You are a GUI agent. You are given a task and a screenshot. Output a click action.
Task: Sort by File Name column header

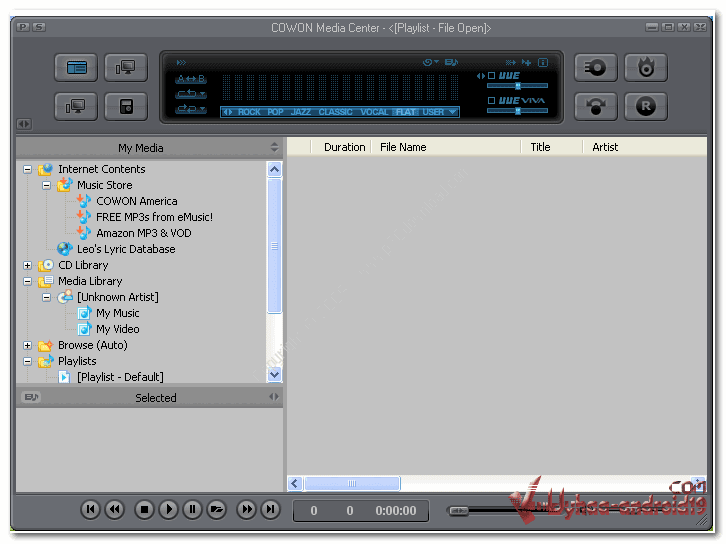click(x=446, y=147)
